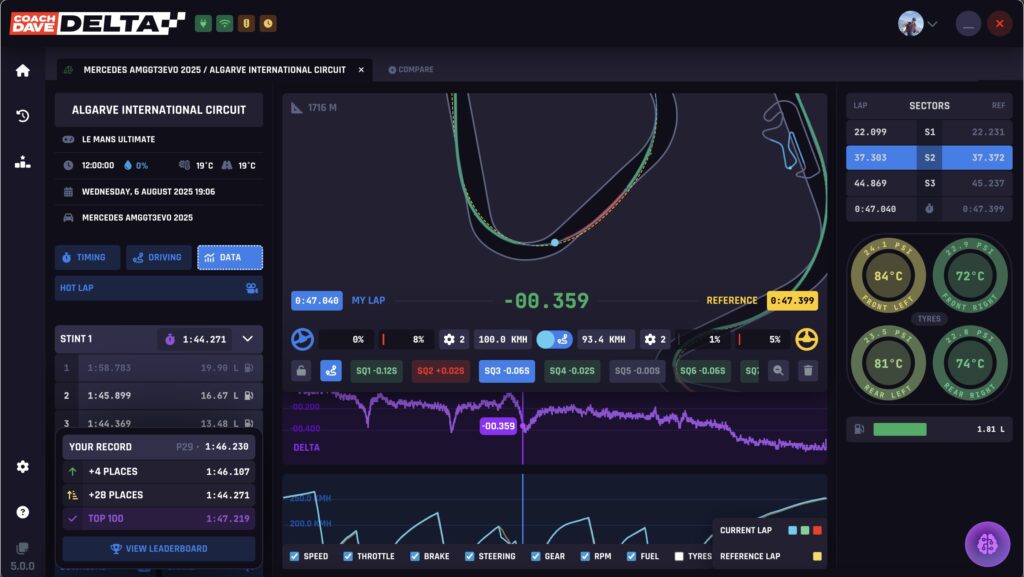Switch to the Driving tab
This screenshot has height=577, width=1024.
(158, 258)
